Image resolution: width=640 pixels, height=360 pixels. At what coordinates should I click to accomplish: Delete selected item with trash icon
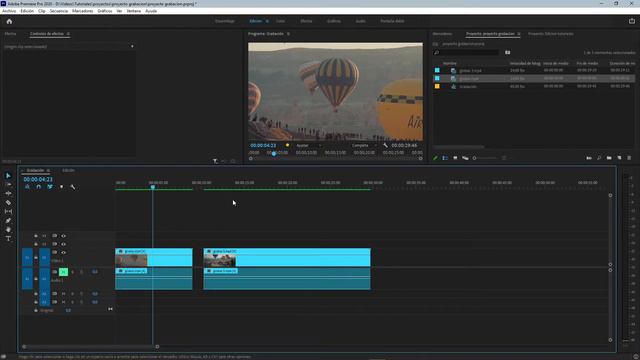(x=629, y=158)
